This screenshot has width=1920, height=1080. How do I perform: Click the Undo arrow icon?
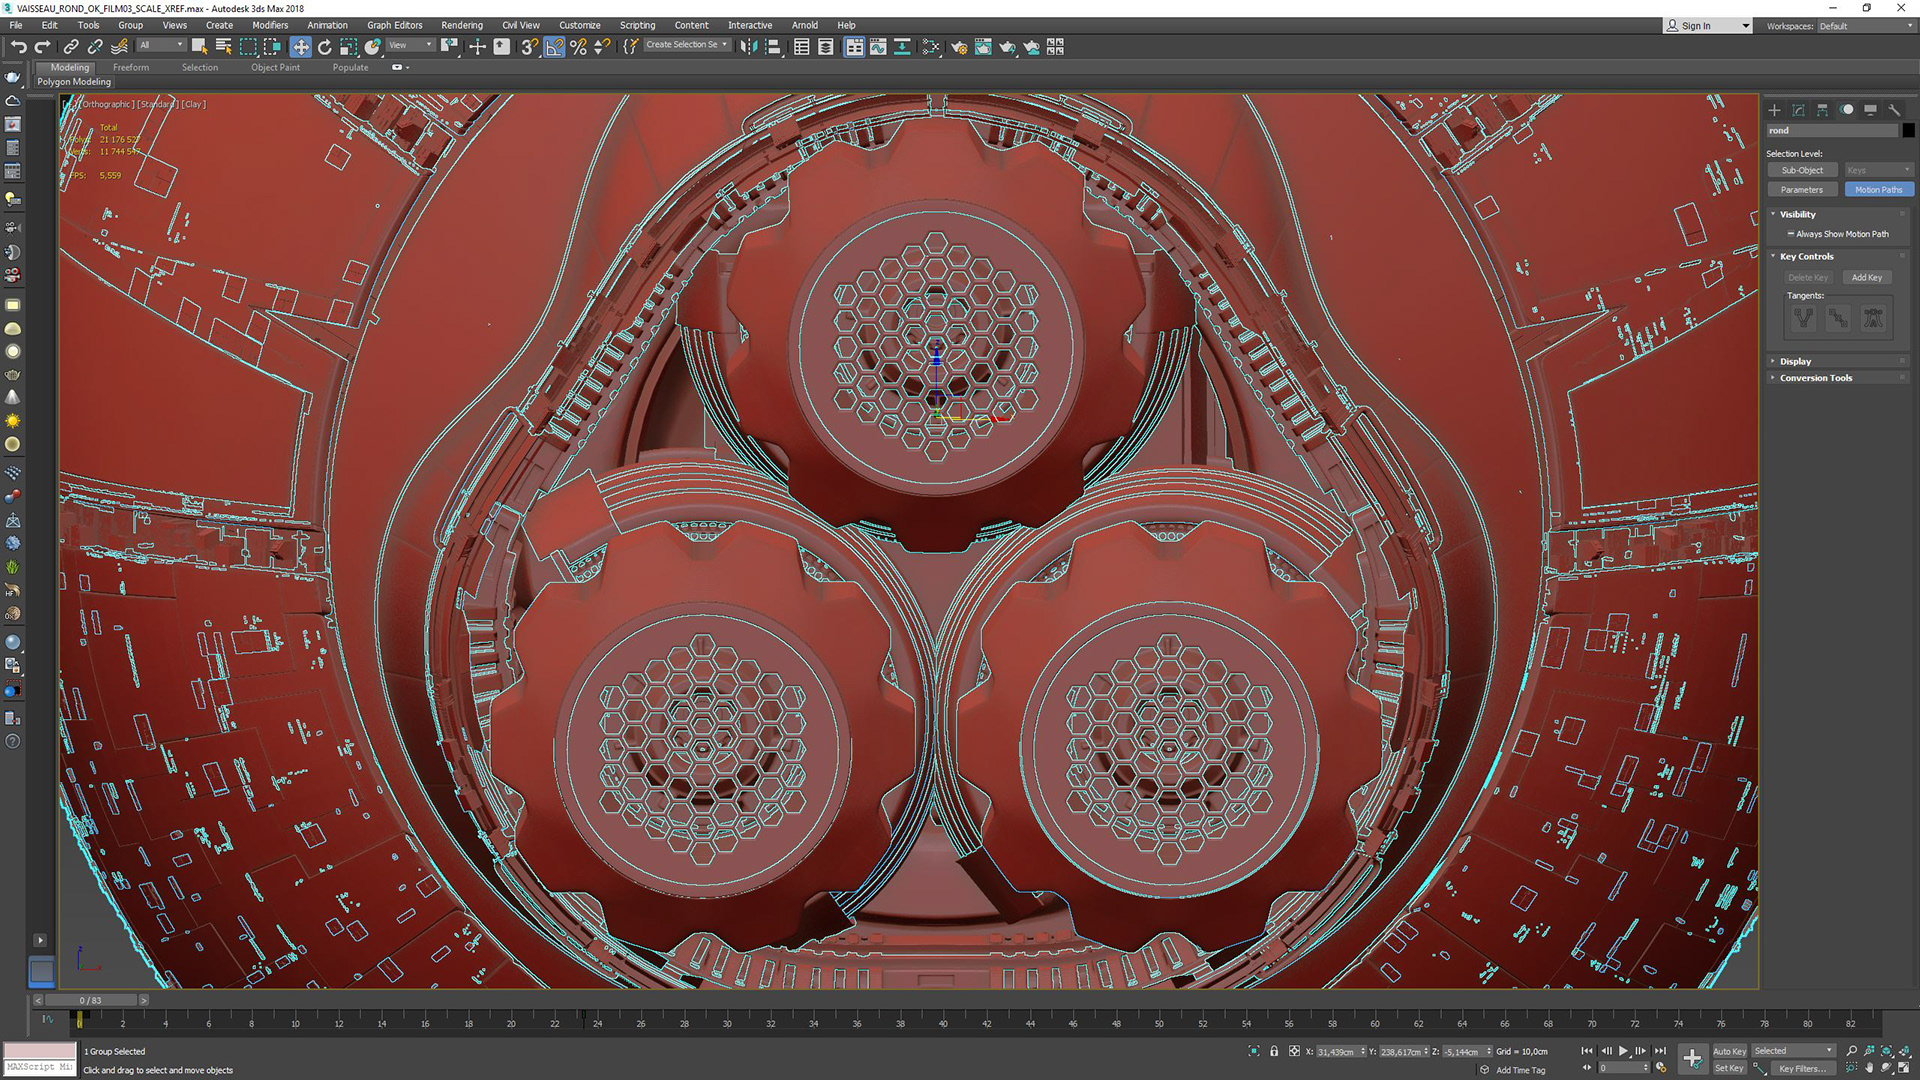pyautogui.click(x=18, y=47)
